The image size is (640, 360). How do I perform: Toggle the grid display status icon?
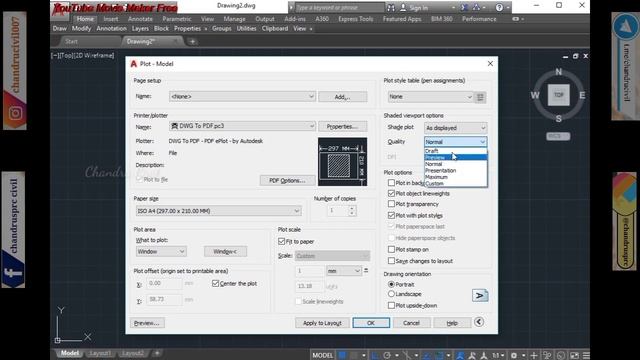coord(342,355)
